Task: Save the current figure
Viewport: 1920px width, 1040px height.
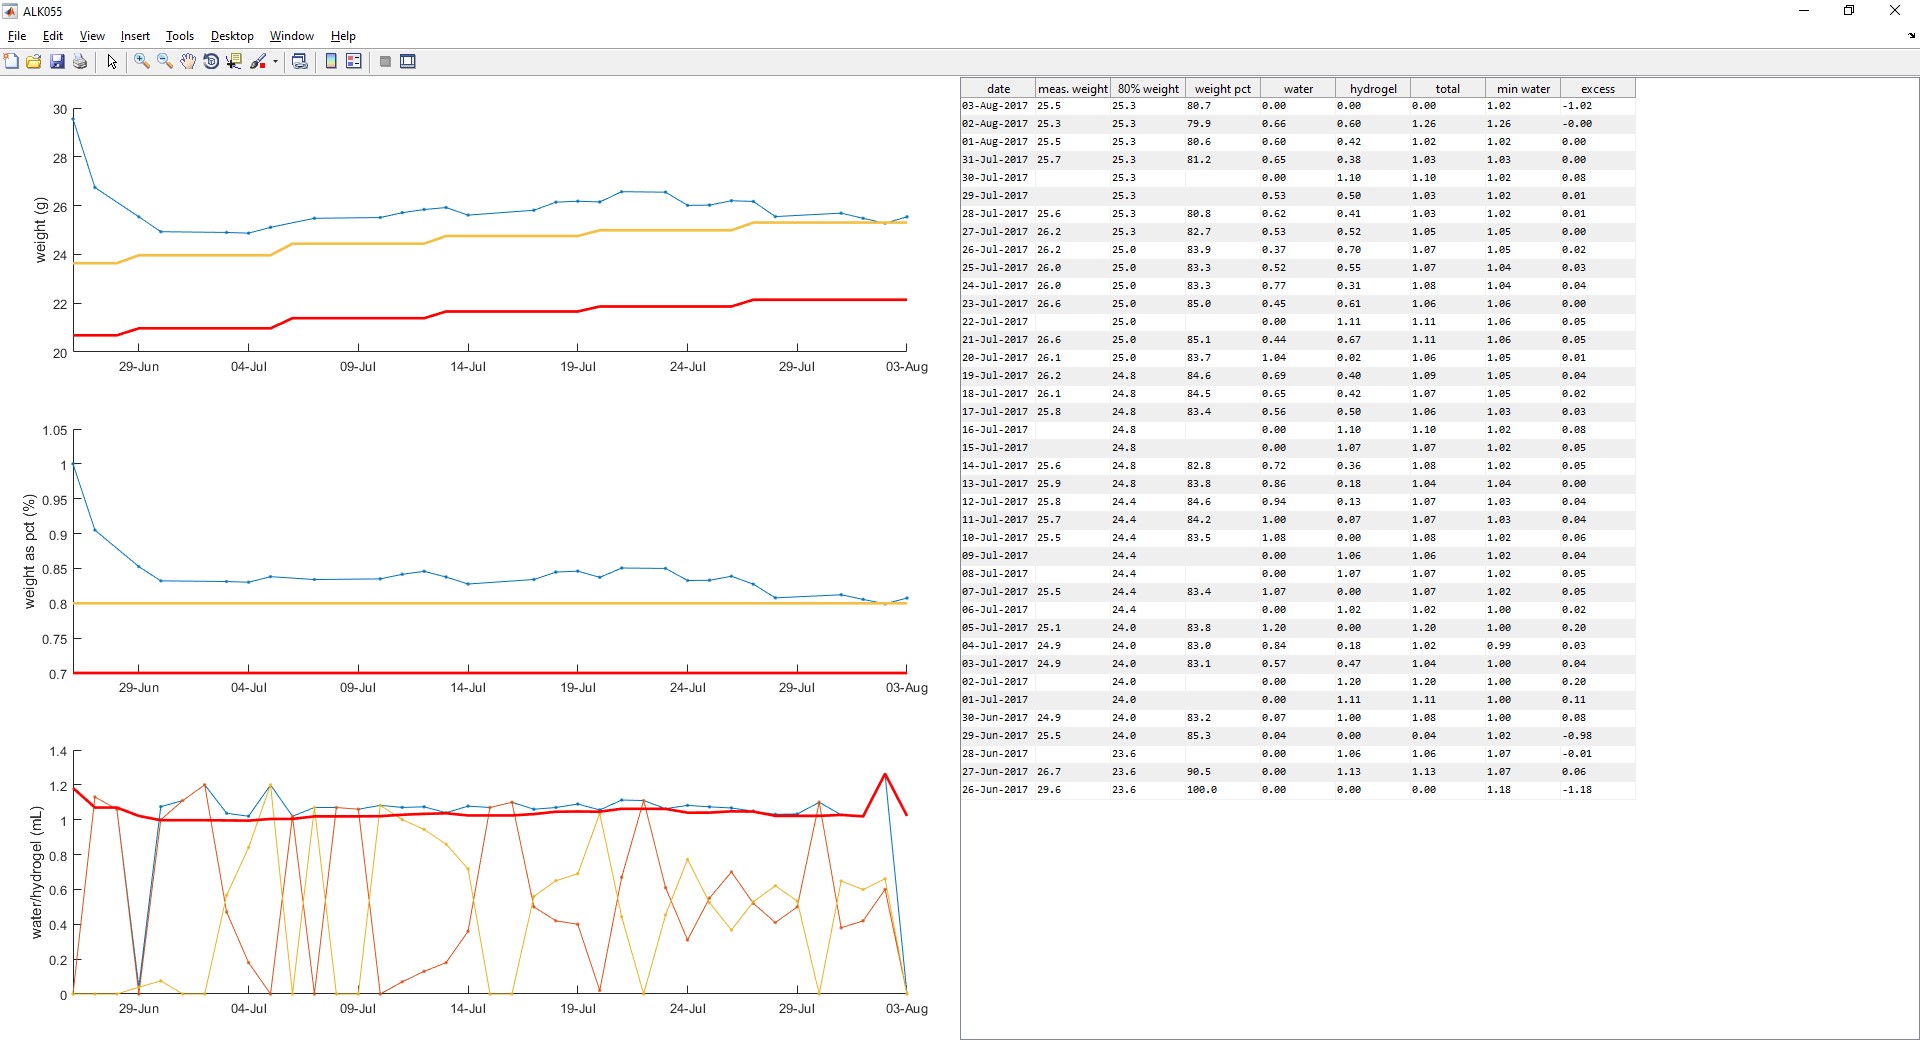Action: point(57,61)
